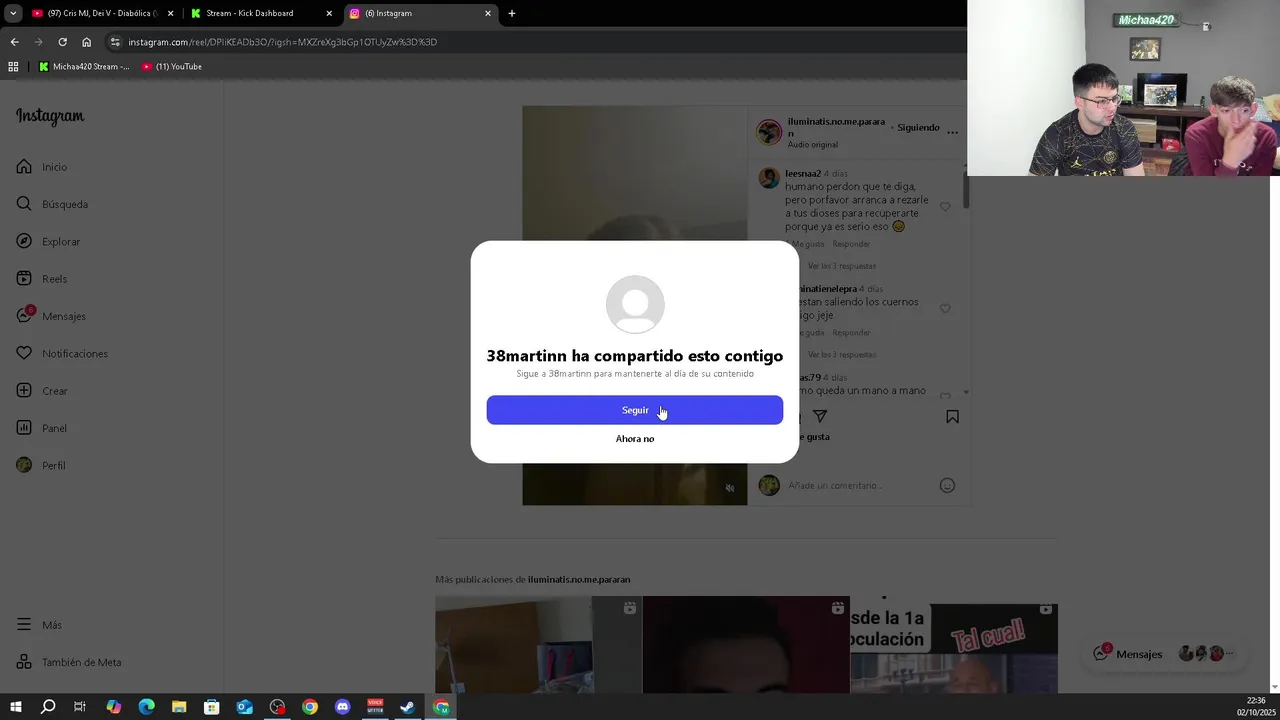This screenshot has width=1280, height=720.
Task: Open Windows taskbar search
Action: [x=48, y=707]
